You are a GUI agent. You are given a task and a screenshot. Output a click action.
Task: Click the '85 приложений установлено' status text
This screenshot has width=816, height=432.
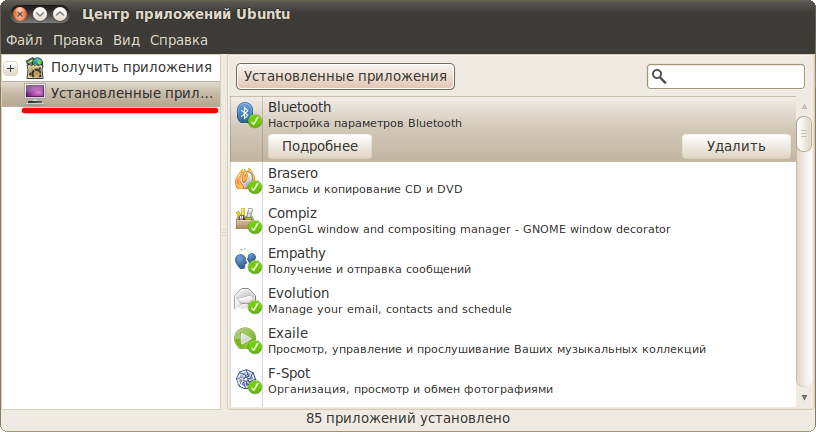click(408, 418)
